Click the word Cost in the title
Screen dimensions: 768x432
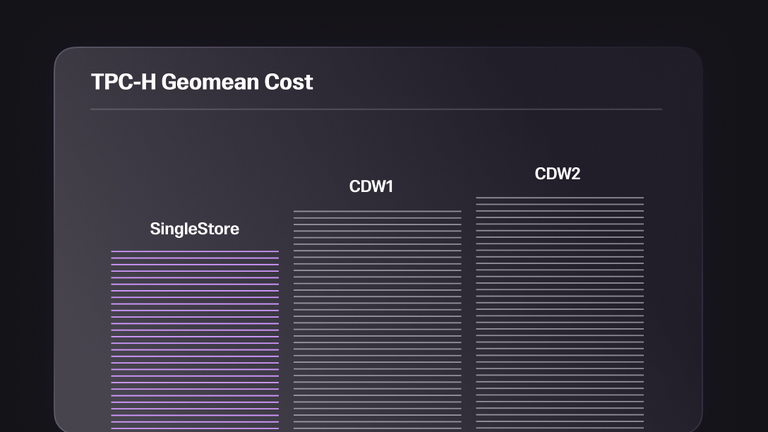[x=288, y=82]
